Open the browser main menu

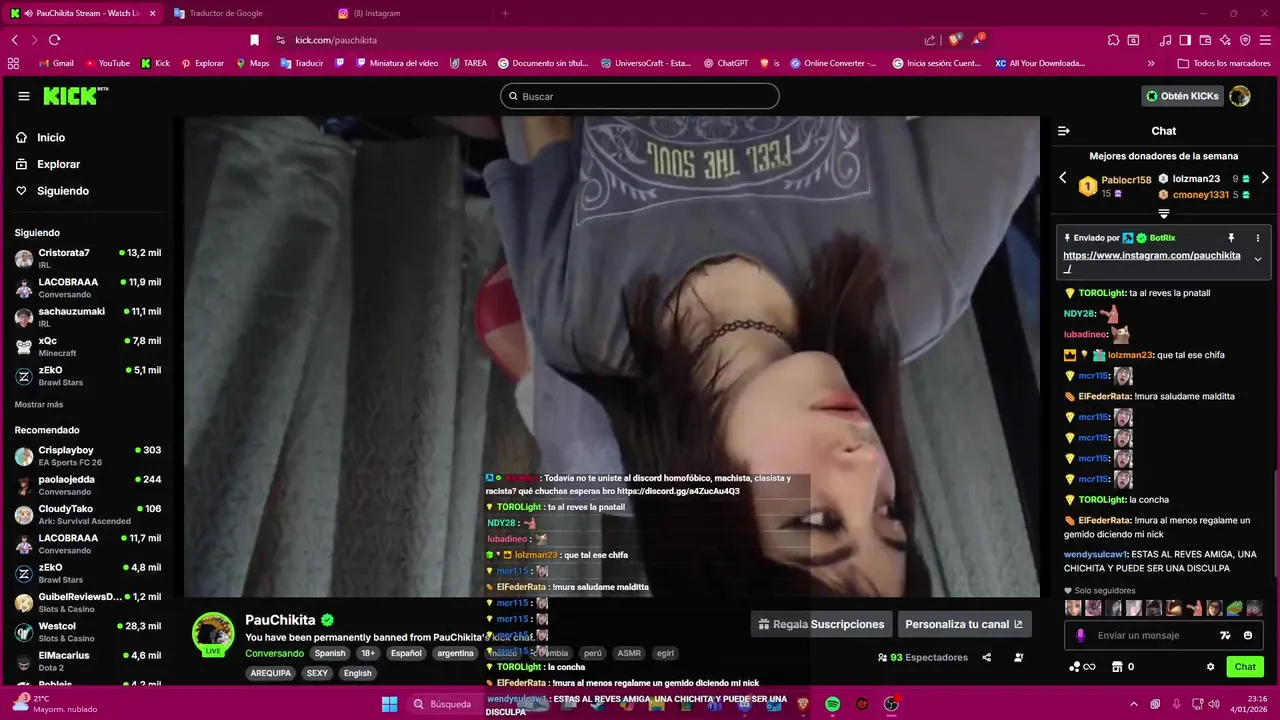1265,40
